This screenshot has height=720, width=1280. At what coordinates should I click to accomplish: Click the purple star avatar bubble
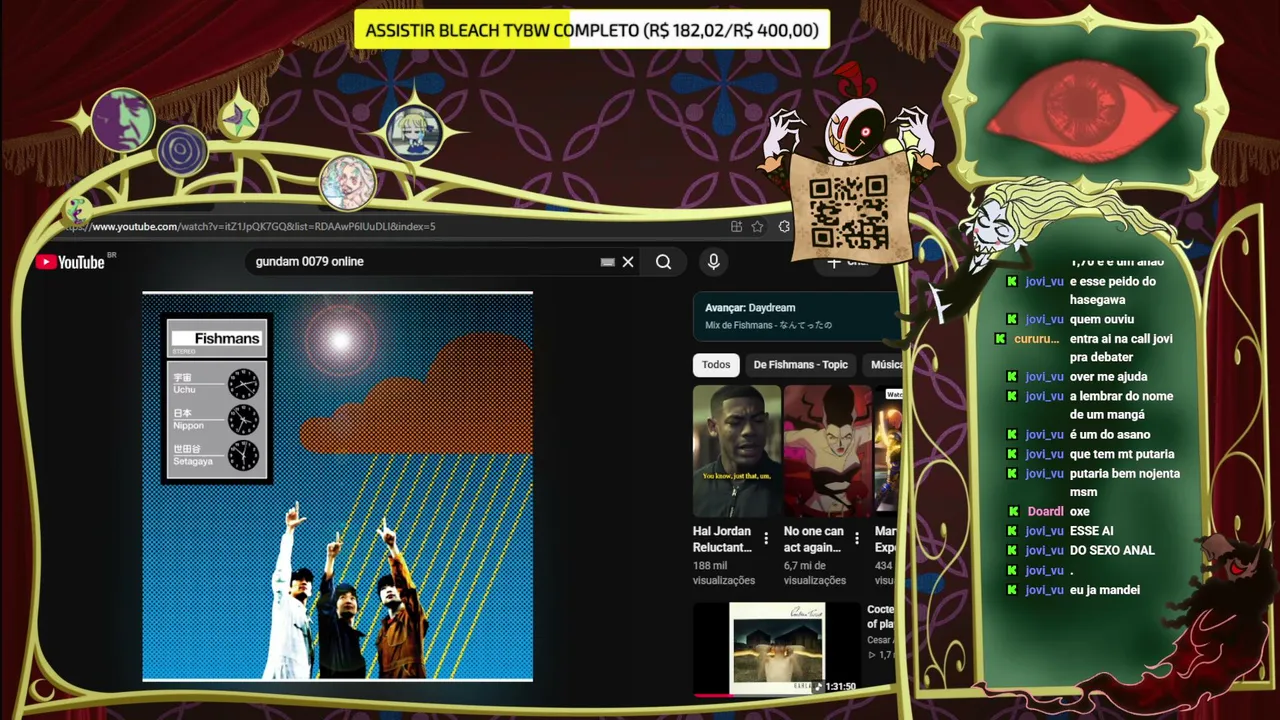pyautogui.click(x=238, y=120)
